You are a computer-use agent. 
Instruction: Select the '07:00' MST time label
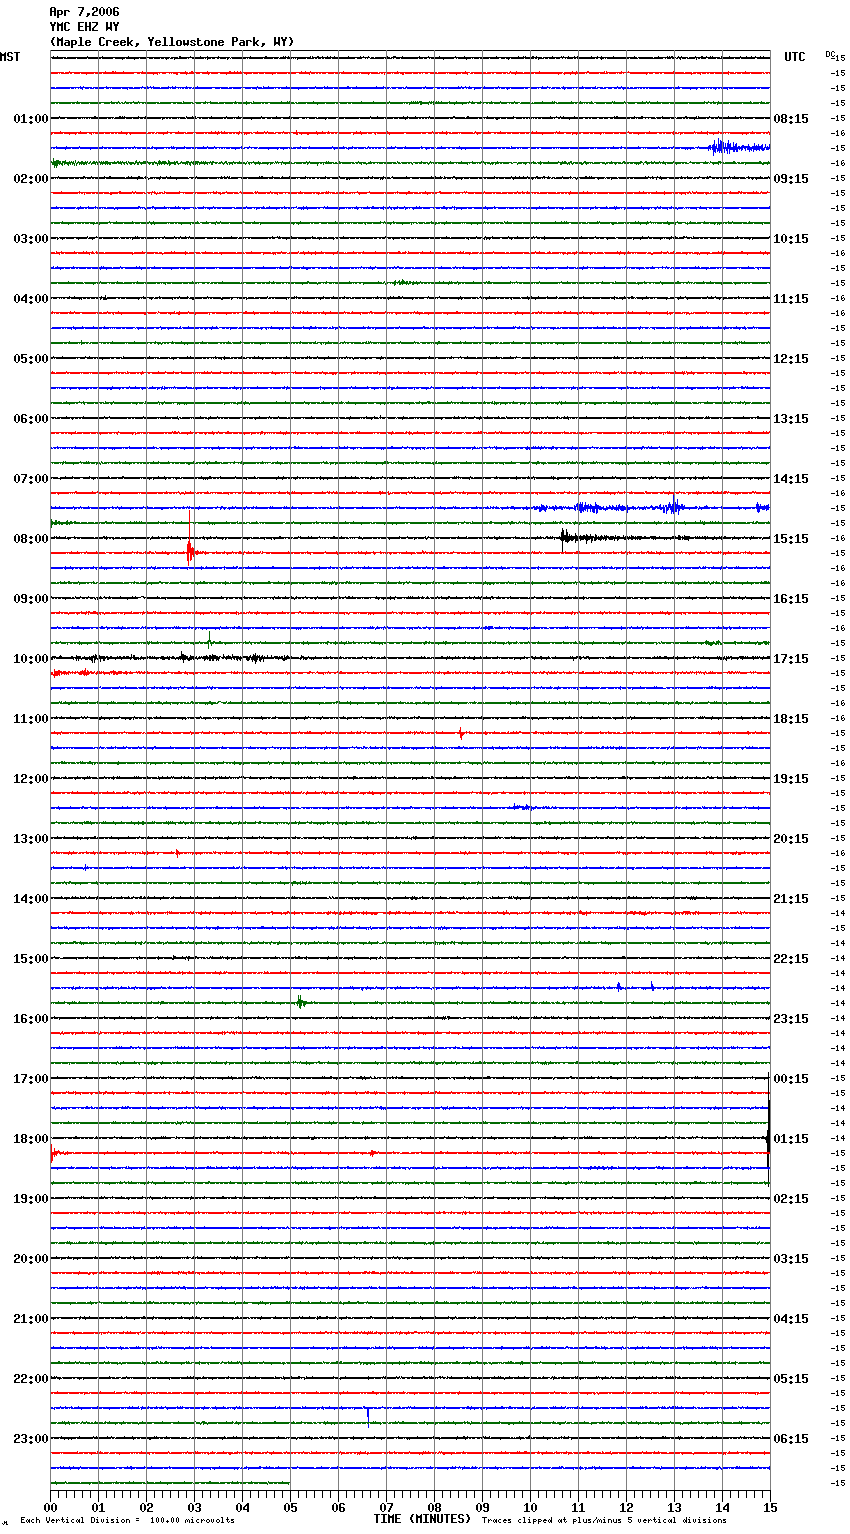click(31, 479)
